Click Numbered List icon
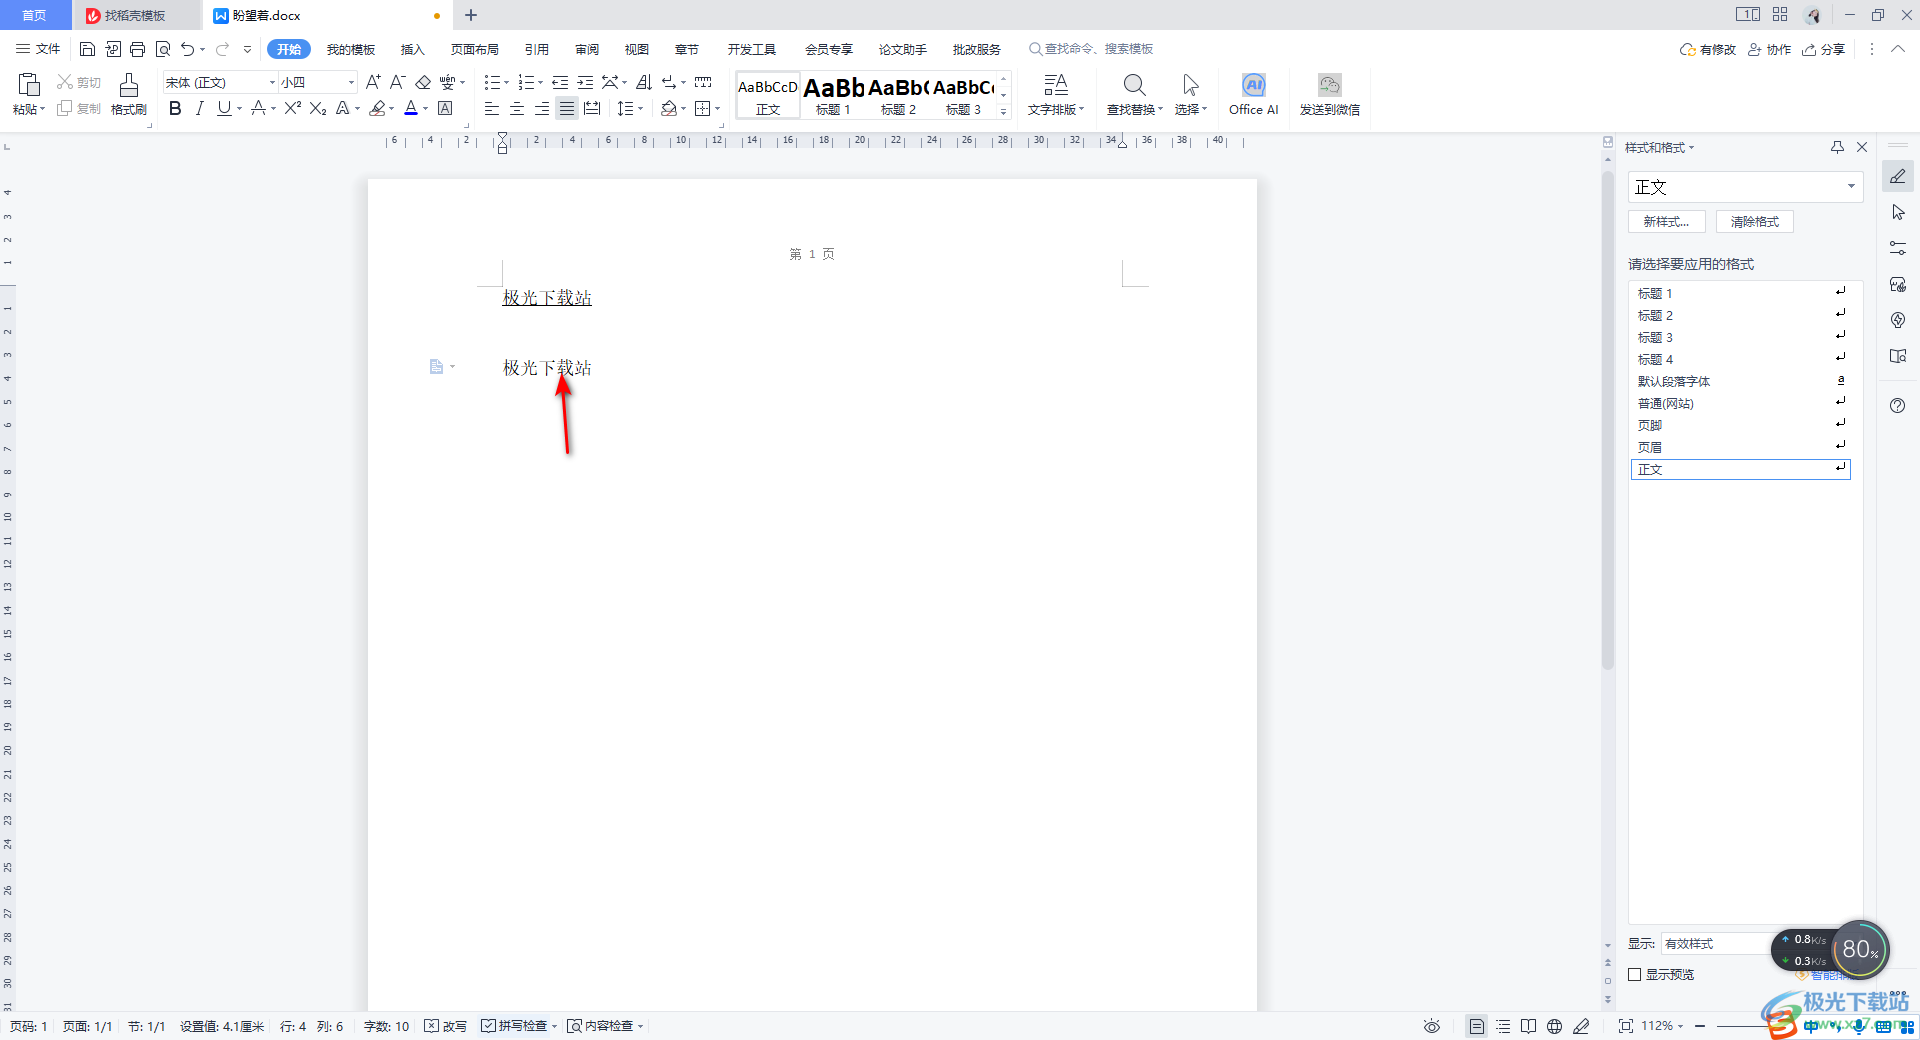Viewport: 1920px width, 1040px height. (526, 82)
